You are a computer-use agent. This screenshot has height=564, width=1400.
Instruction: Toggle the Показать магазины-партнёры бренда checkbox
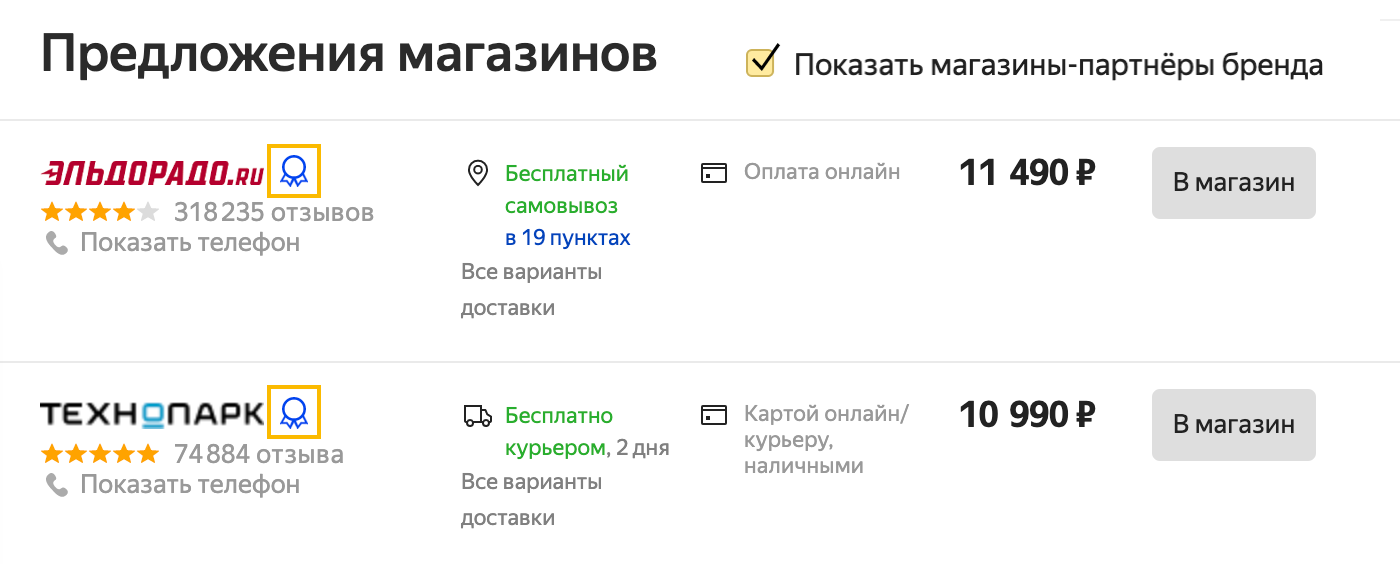[762, 63]
